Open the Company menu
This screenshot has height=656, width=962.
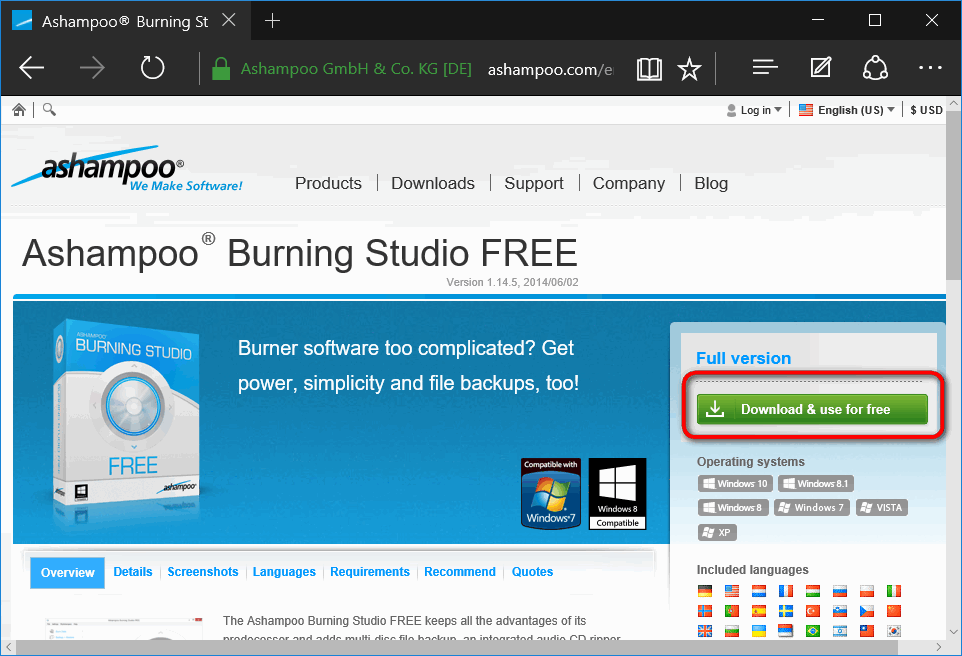629,183
